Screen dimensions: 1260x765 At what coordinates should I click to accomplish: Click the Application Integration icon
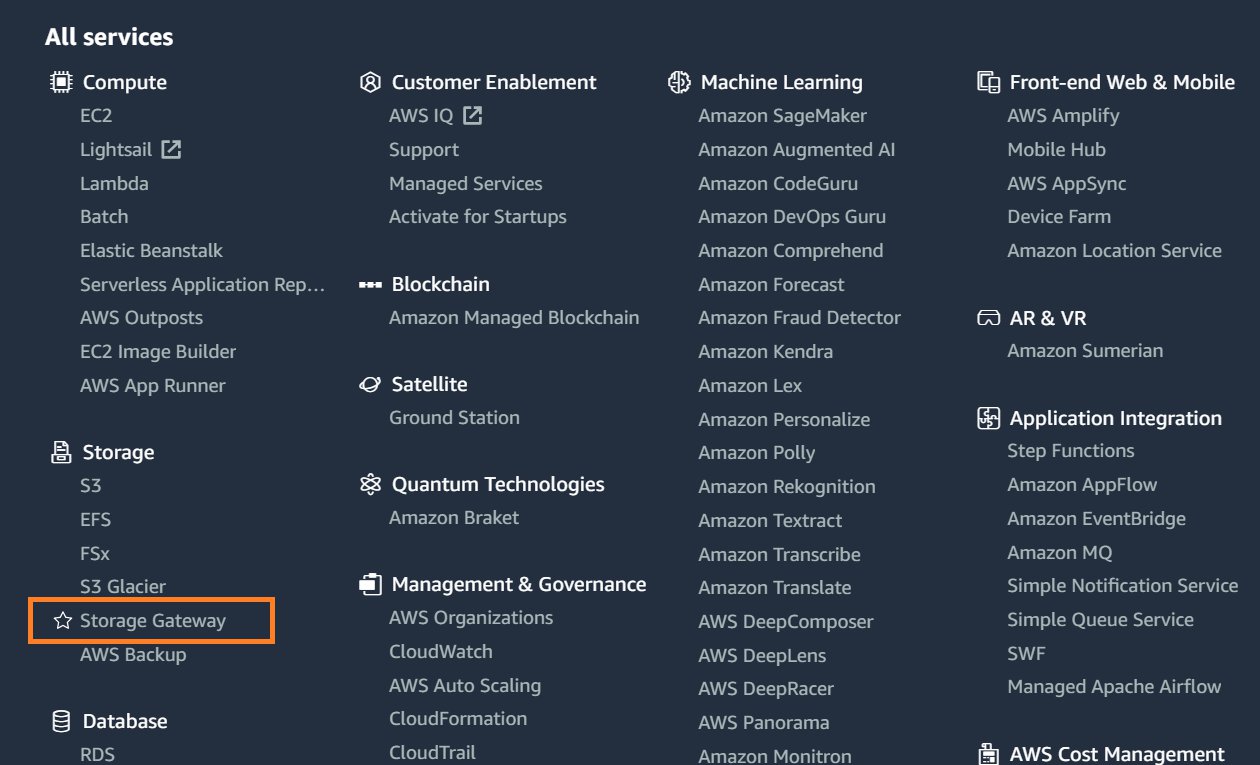click(x=988, y=418)
